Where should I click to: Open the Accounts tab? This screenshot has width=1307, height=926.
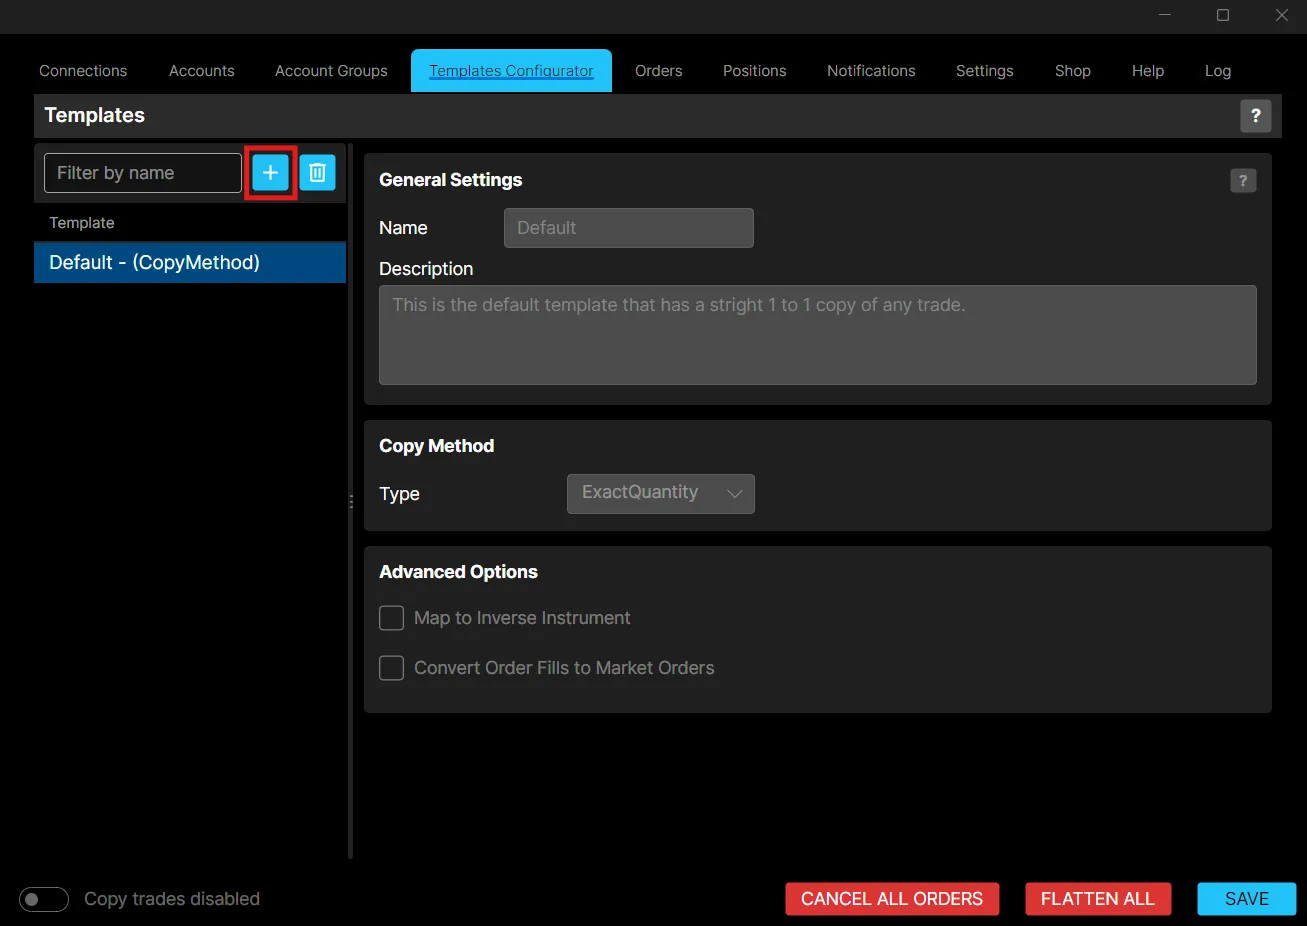[202, 71]
